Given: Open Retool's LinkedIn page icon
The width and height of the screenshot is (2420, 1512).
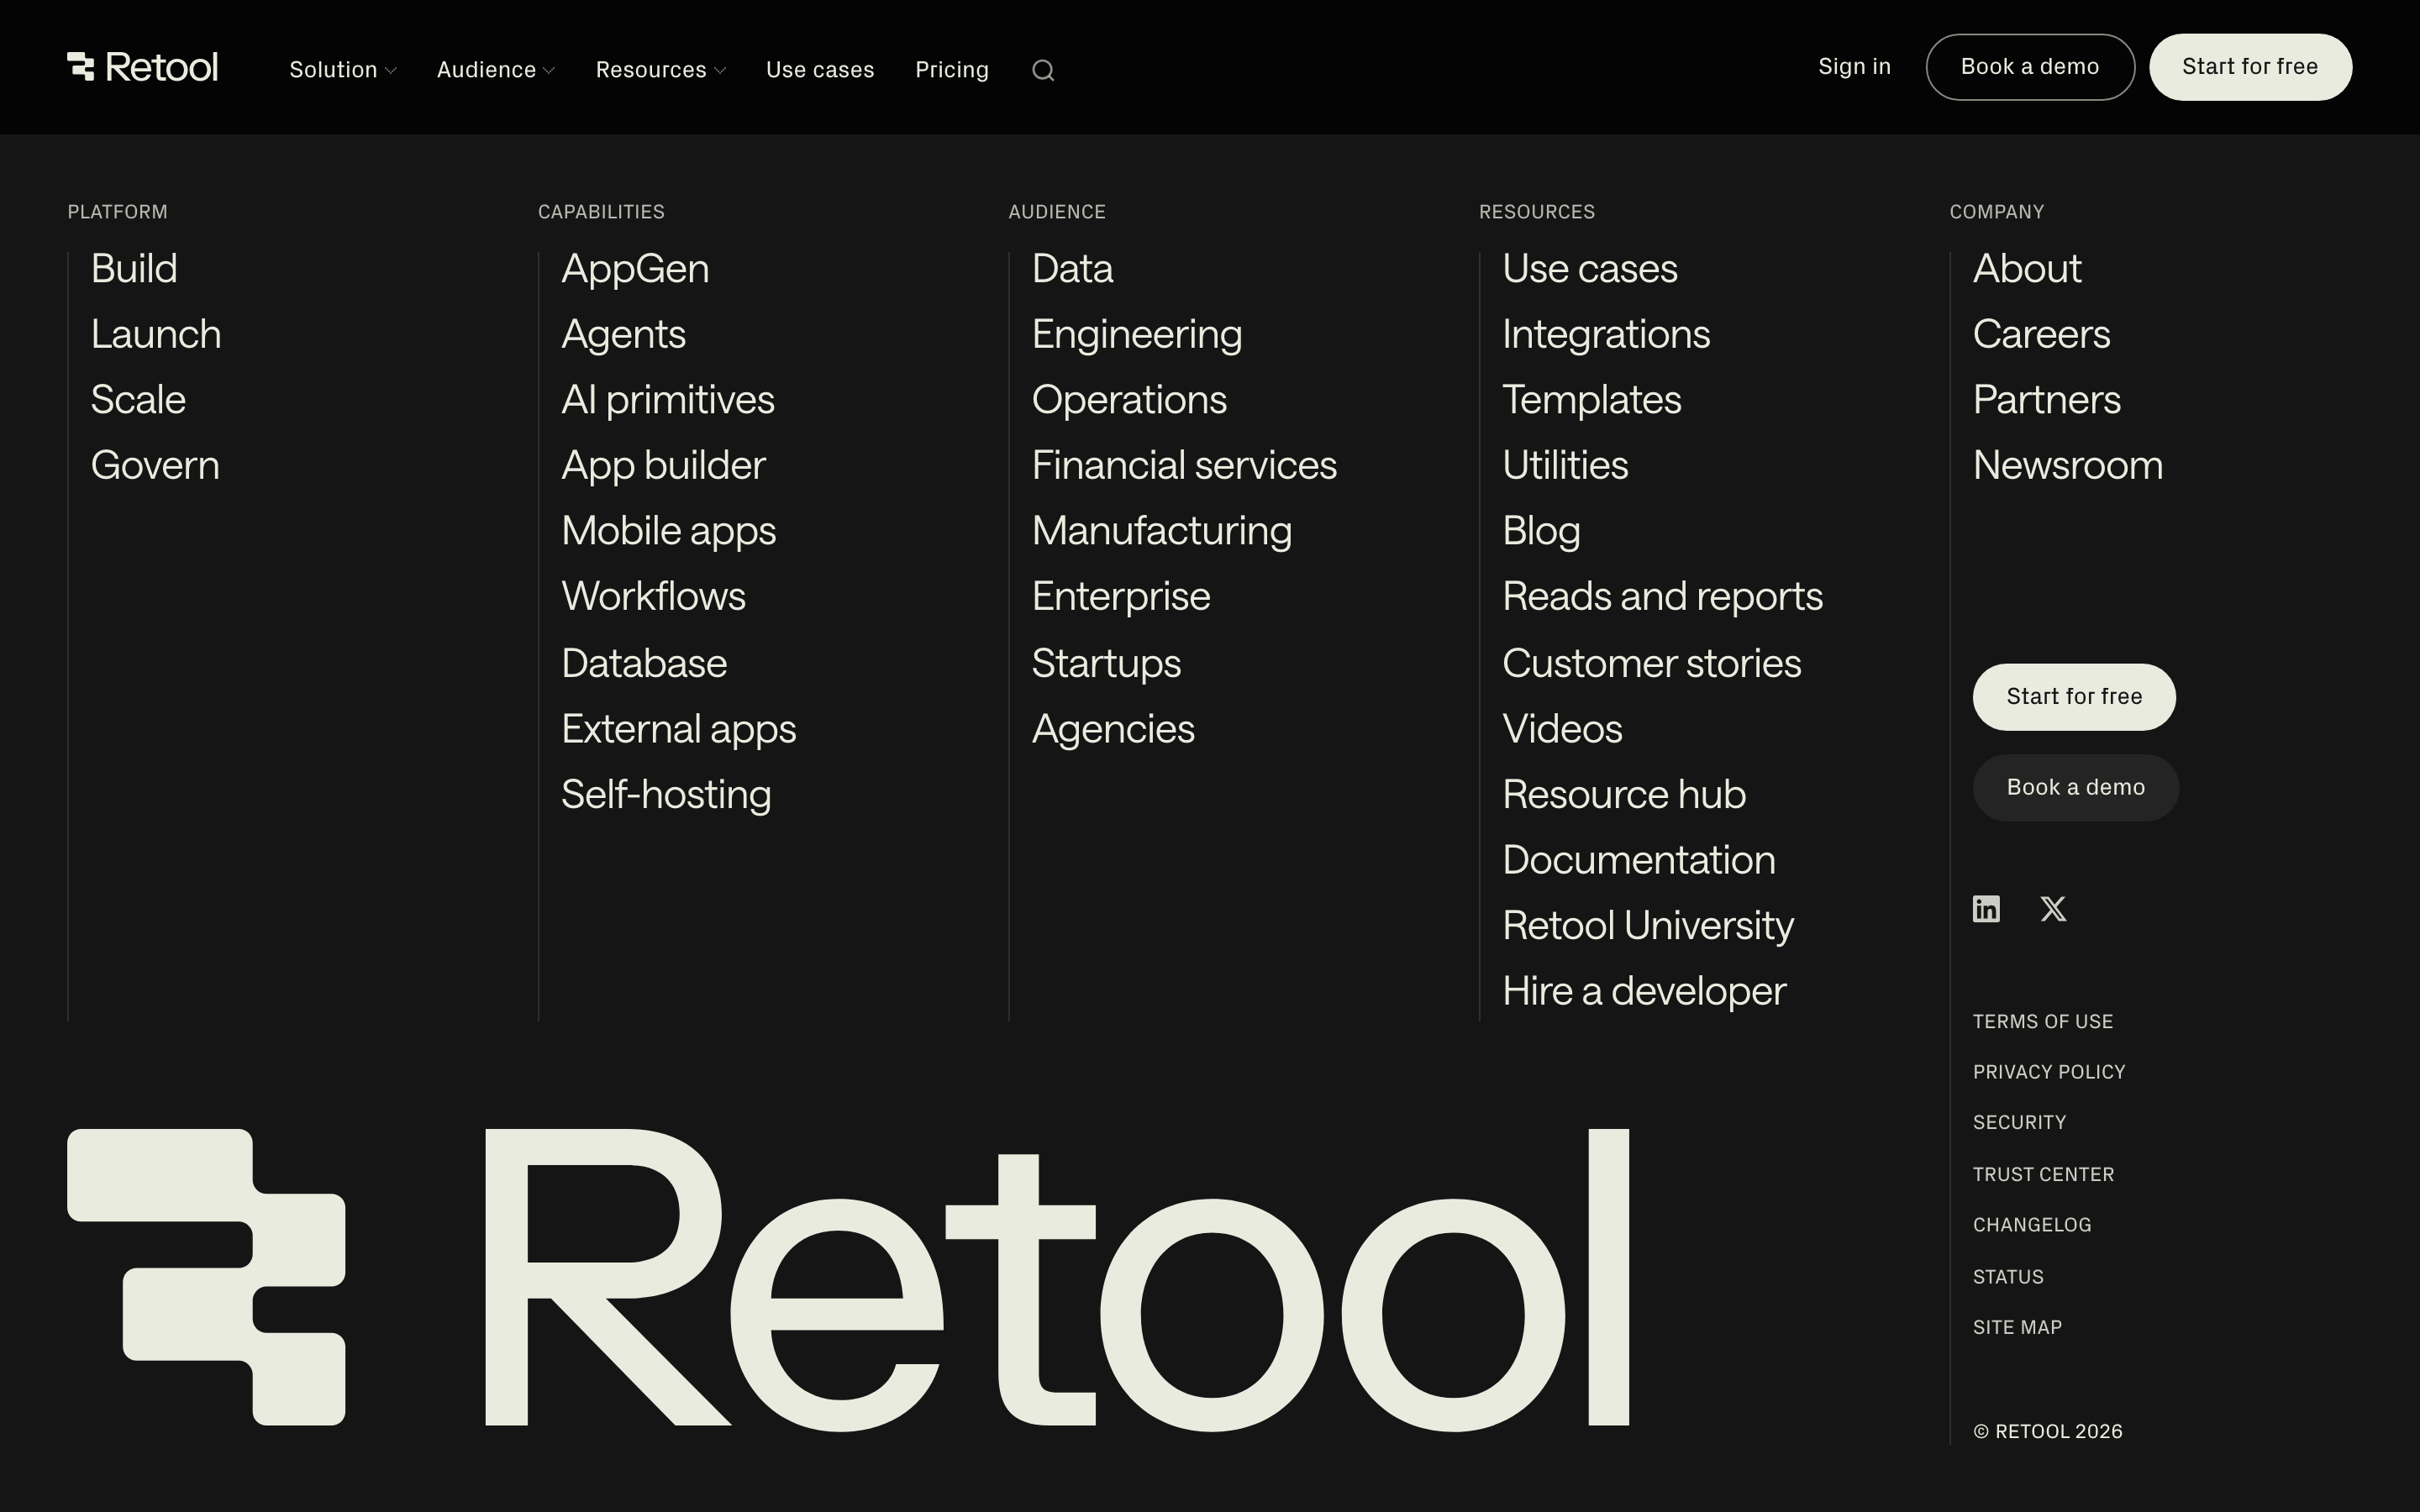Looking at the screenshot, I should coord(1986,909).
